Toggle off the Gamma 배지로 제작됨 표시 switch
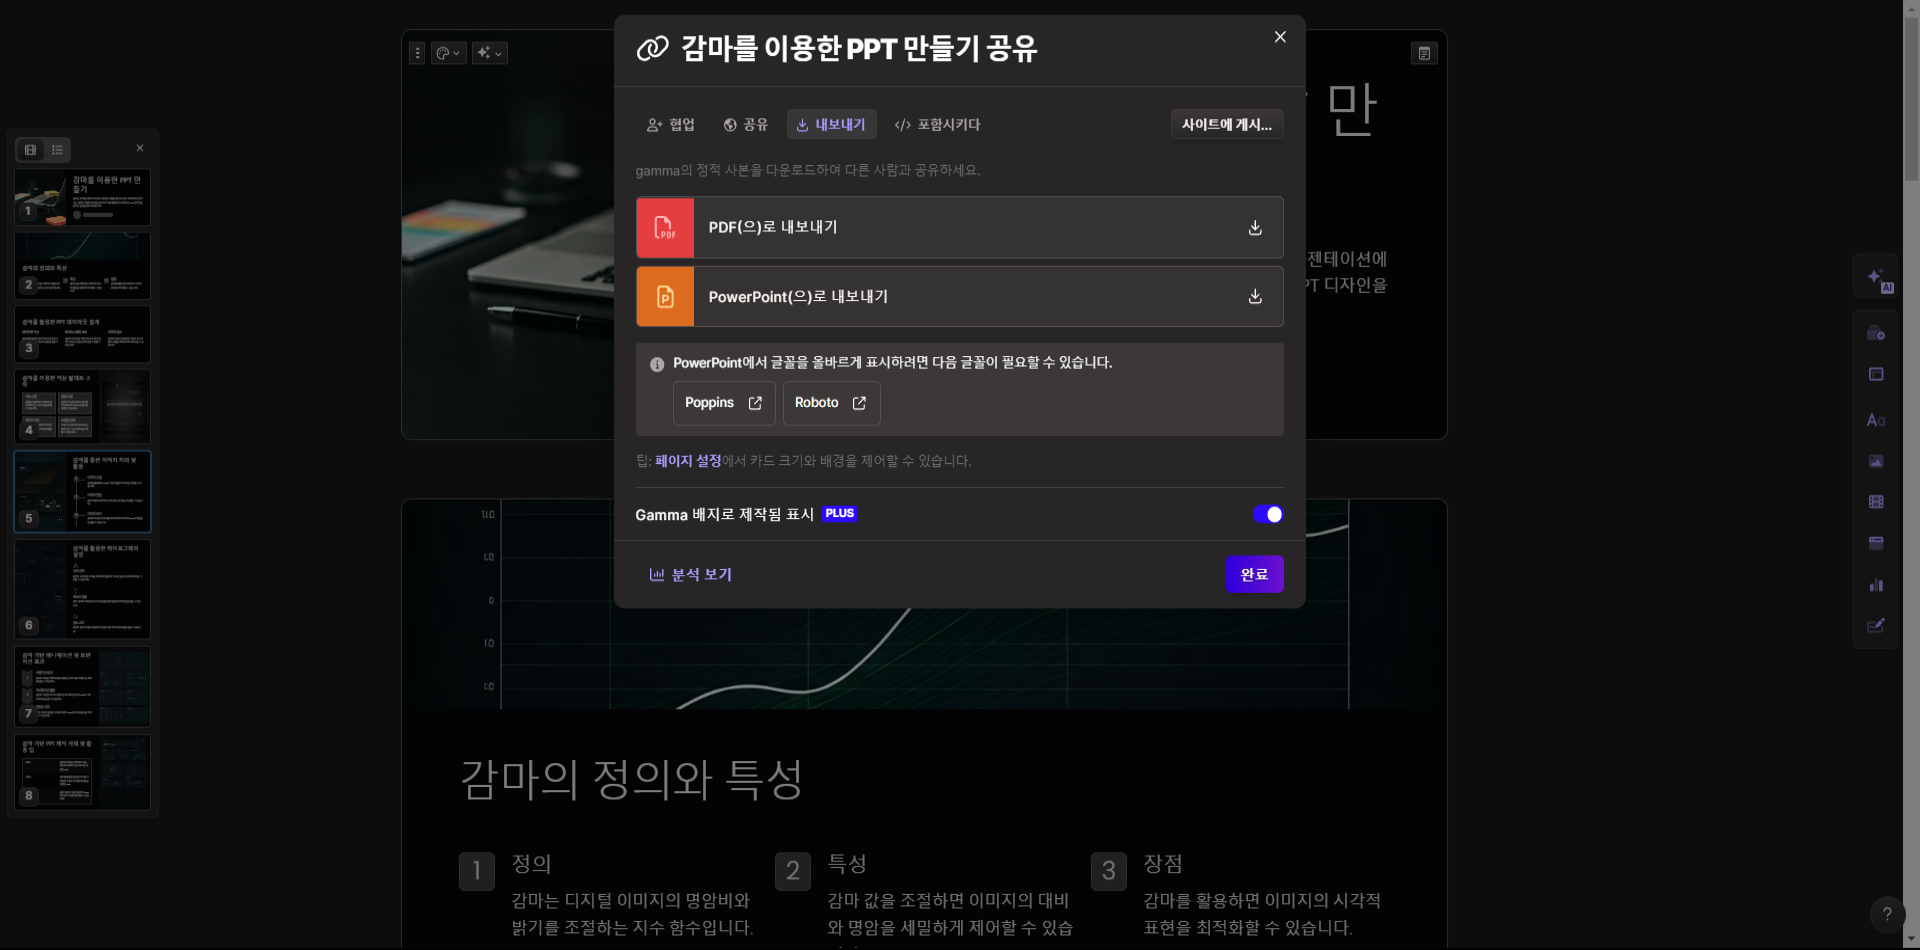 (x=1268, y=514)
